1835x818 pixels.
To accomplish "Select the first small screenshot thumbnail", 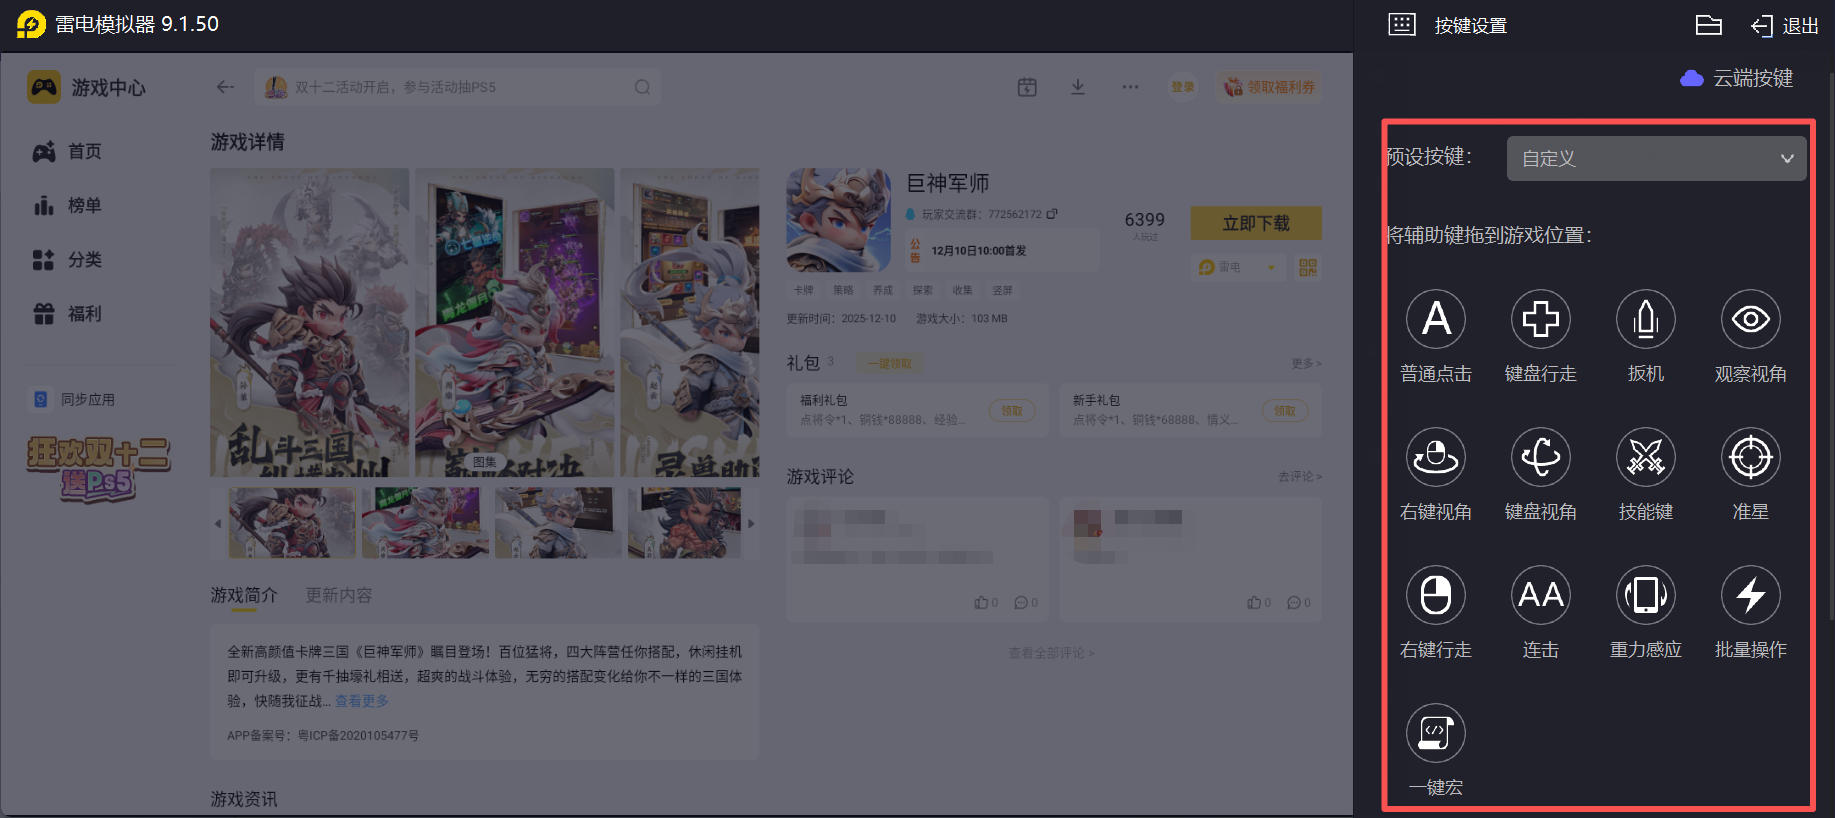I will coord(292,523).
